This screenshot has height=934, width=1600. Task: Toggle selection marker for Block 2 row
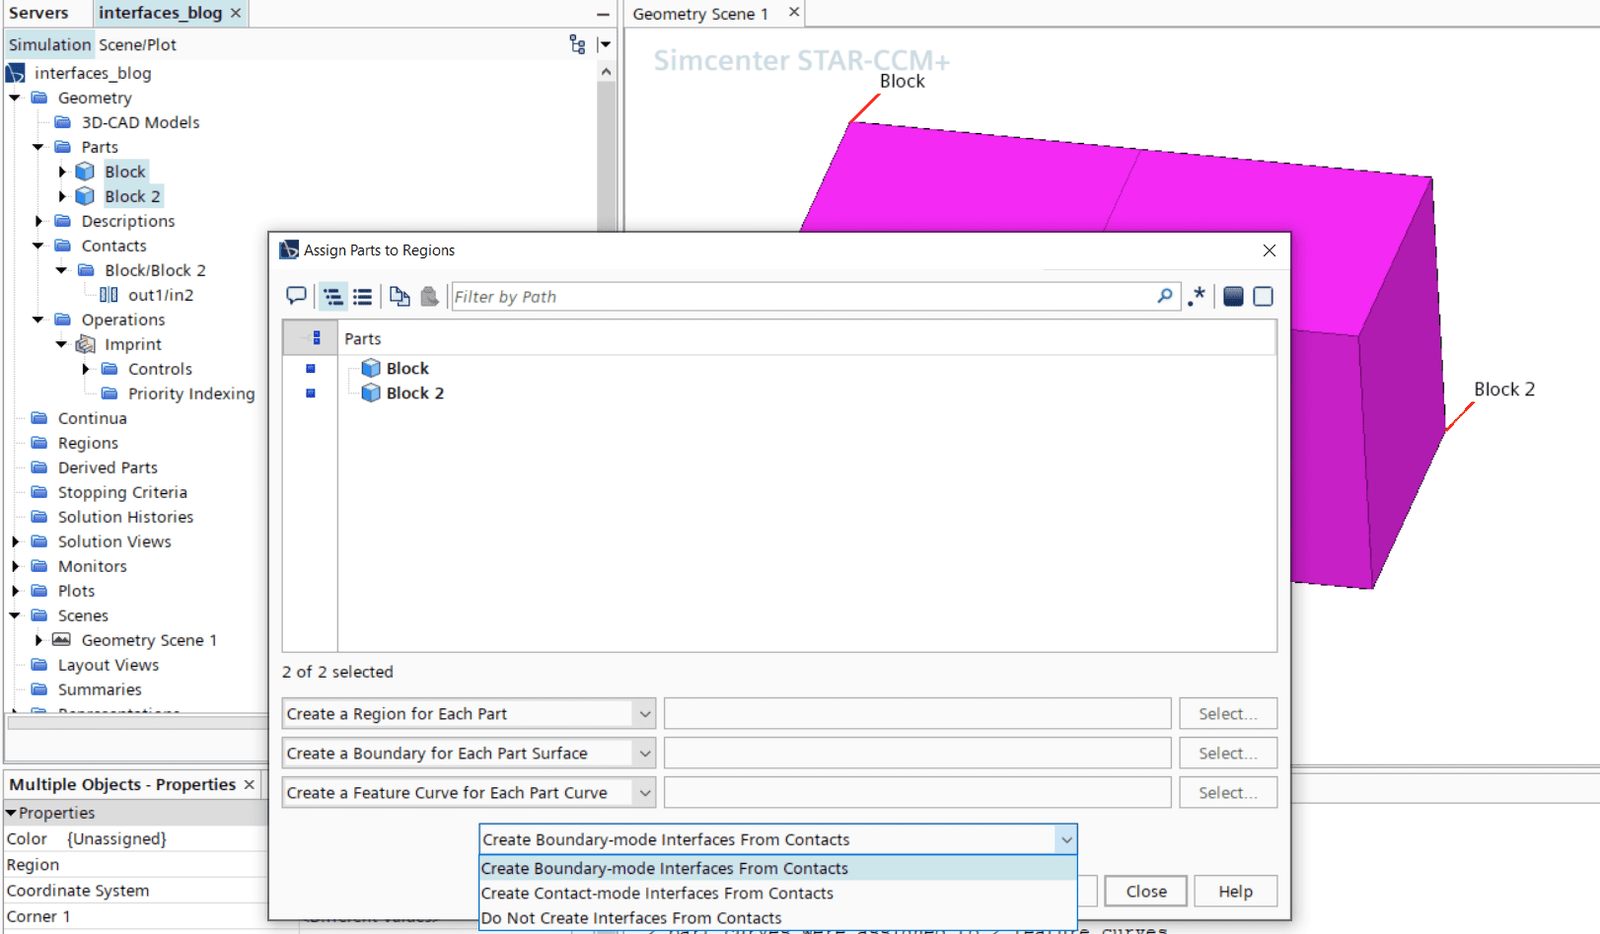coord(310,393)
